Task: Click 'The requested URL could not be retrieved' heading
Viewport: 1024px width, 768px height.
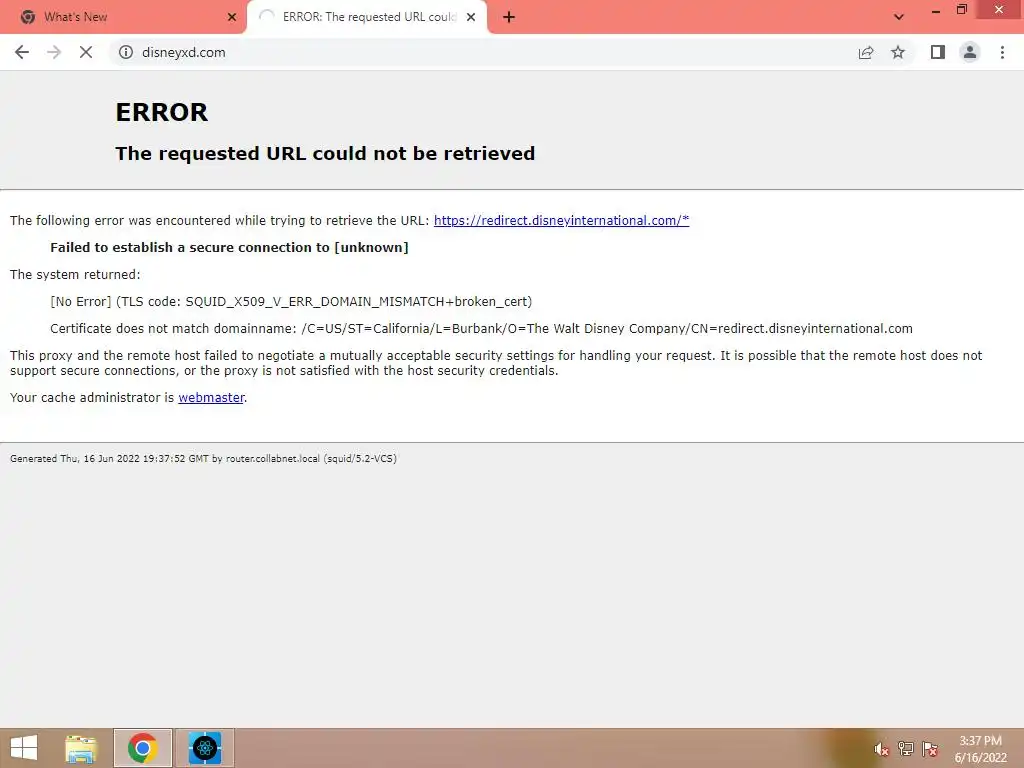Action: click(x=325, y=153)
